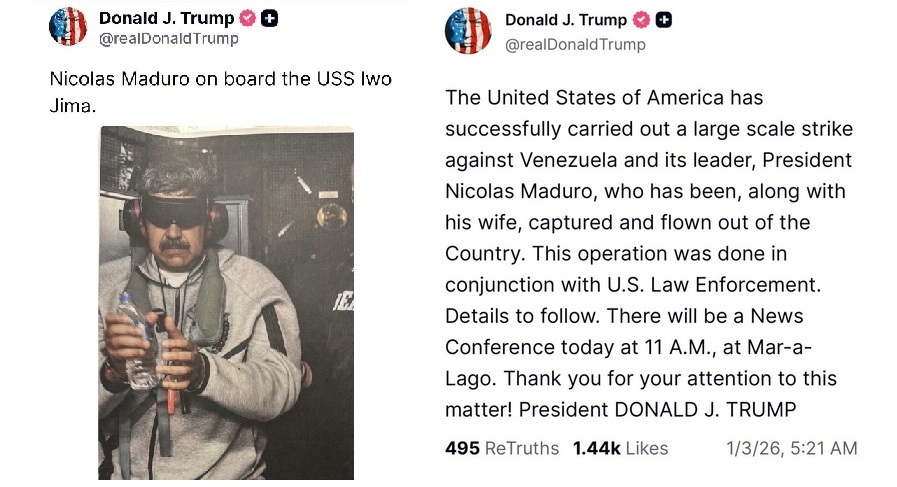Click the profile avatar on the right post
Image resolution: width=897 pixels, height=487 pixels.
click(x=468, y=31)
